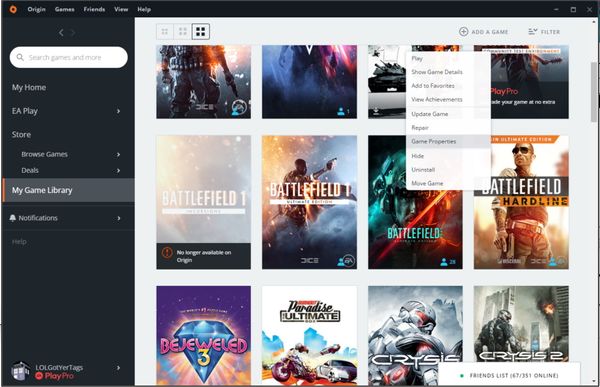Image resolution: width=600 pixels, height=387 pixels.
Task: Select the Battlefield 4 game tile
Action: [x=204, y=82]
